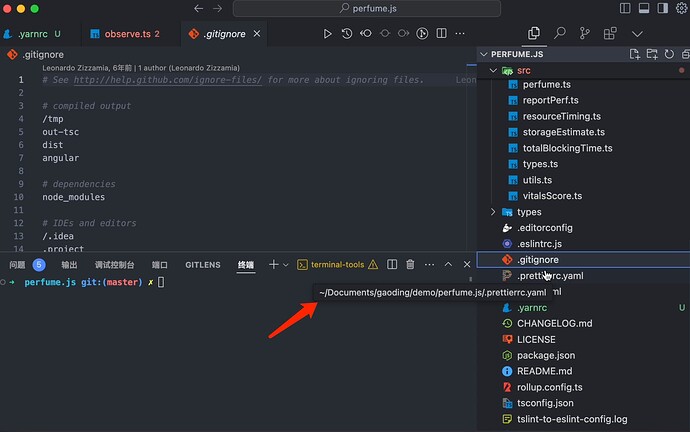The width and height of the screenshot is (690, 432).
Task: Open file history (clock) icon
Action: pos(347,33)
